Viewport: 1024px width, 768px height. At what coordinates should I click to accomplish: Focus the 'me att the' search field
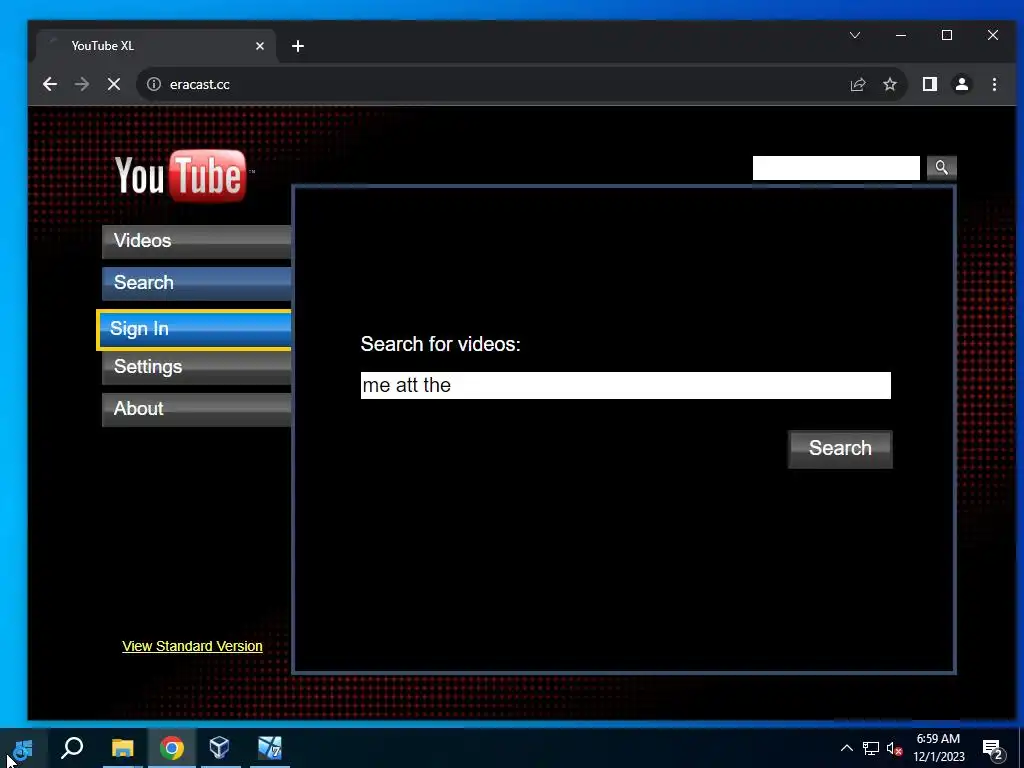coord(626,385)
